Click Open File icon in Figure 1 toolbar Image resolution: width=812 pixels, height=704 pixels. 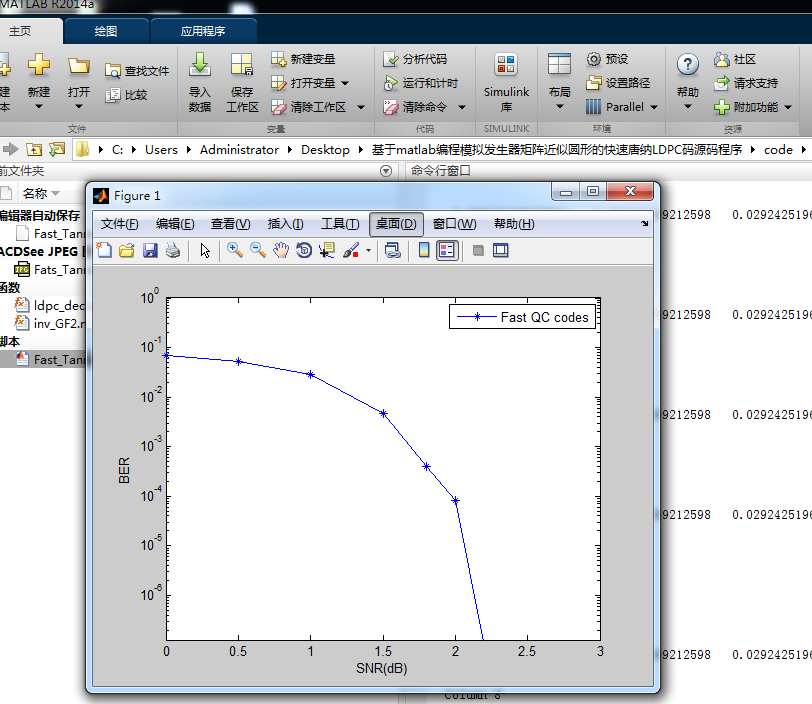point(127,251)
